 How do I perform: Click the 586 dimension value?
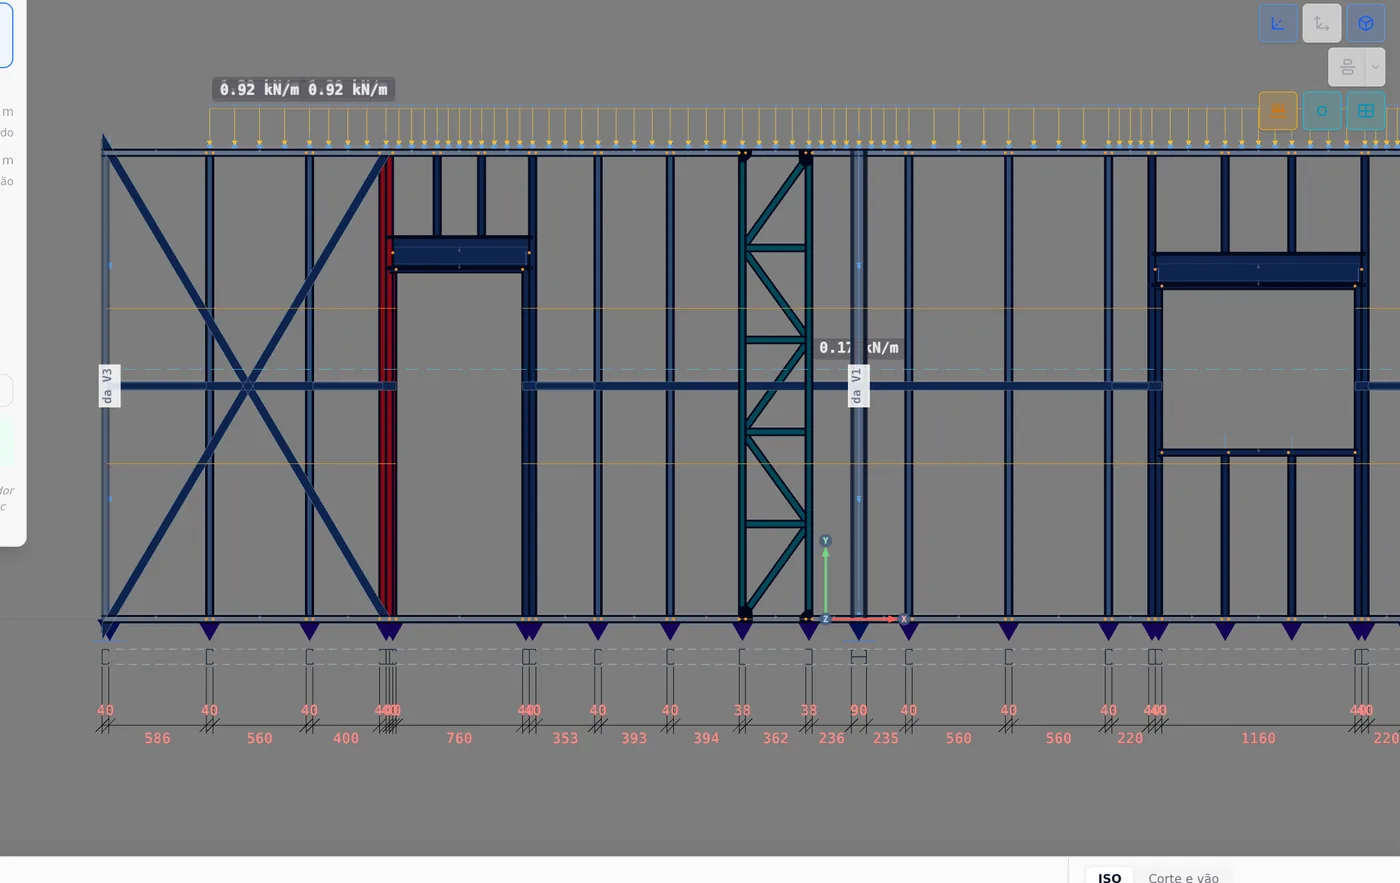157,738
